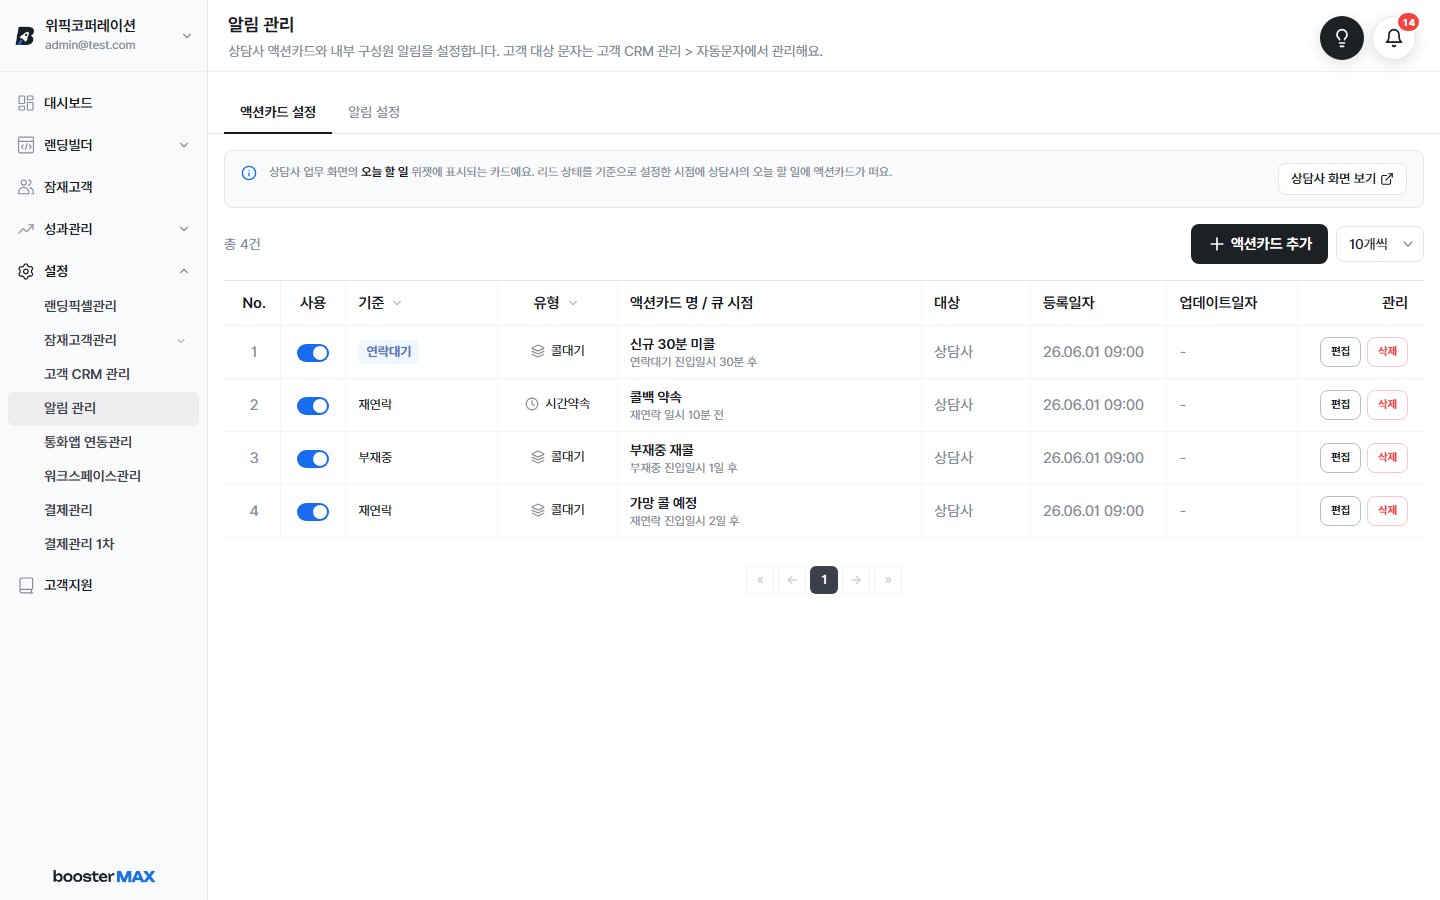Viewport: 1440px width, 900px height.
Task: Open 통화앱 연동관리 in the sidebar
Action: pos(104,442)
